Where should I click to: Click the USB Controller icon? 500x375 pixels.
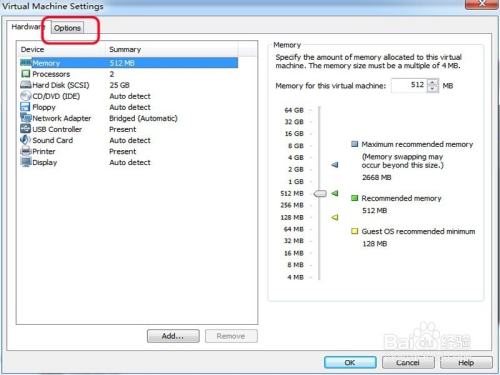(x=26, y=129)
